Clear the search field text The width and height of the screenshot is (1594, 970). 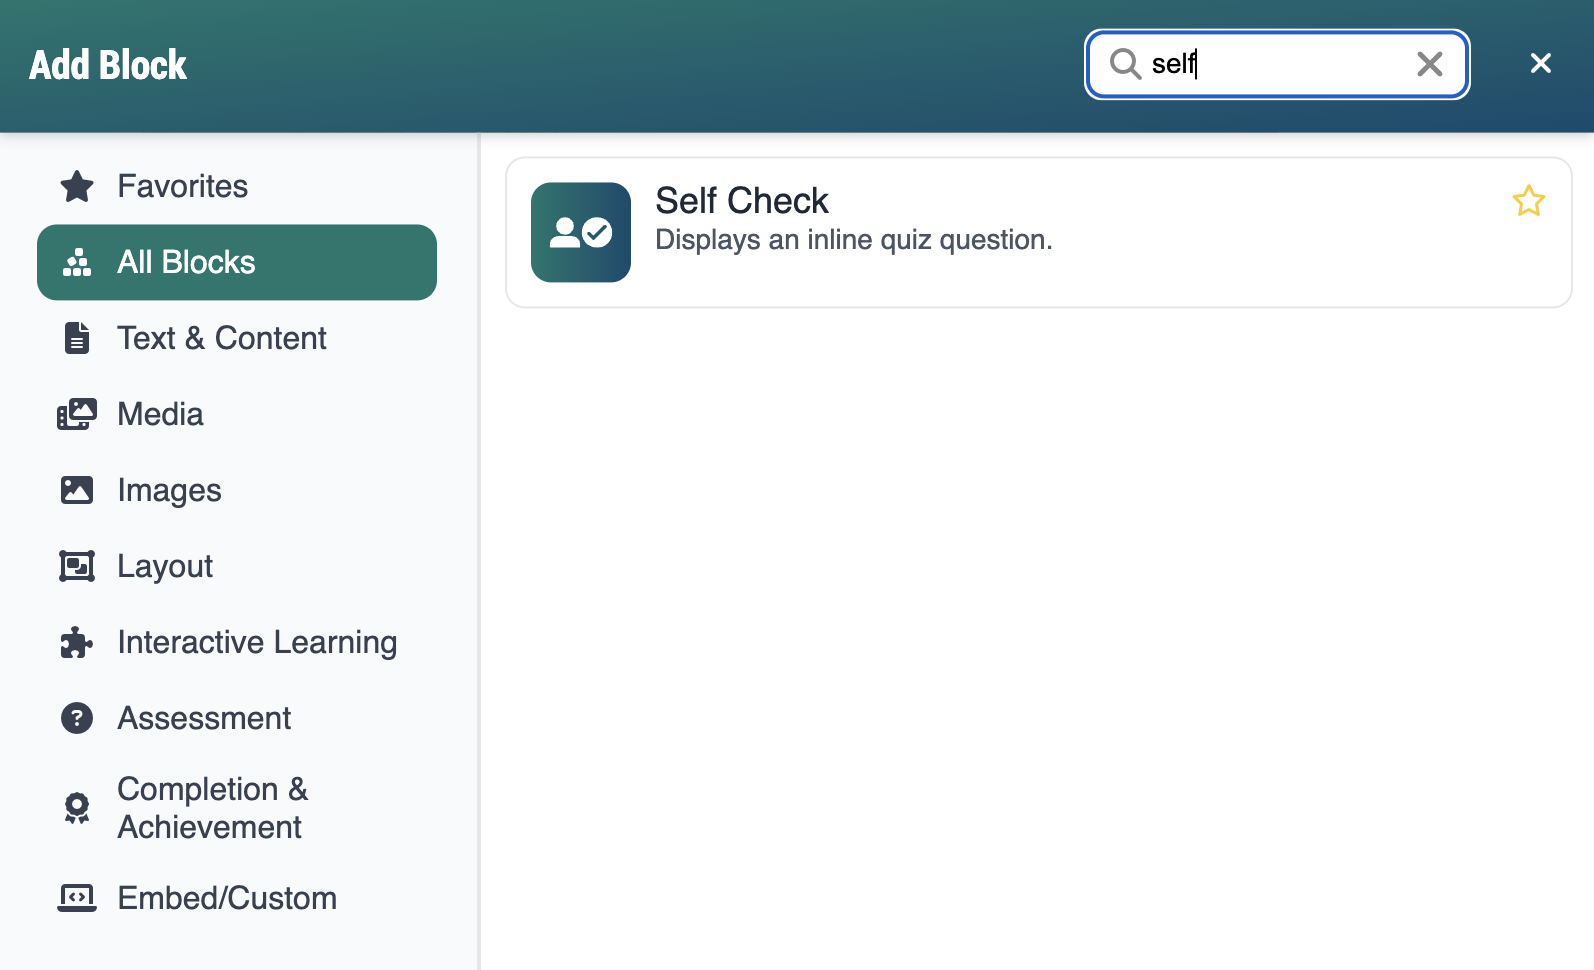(x=1430, y=64)
